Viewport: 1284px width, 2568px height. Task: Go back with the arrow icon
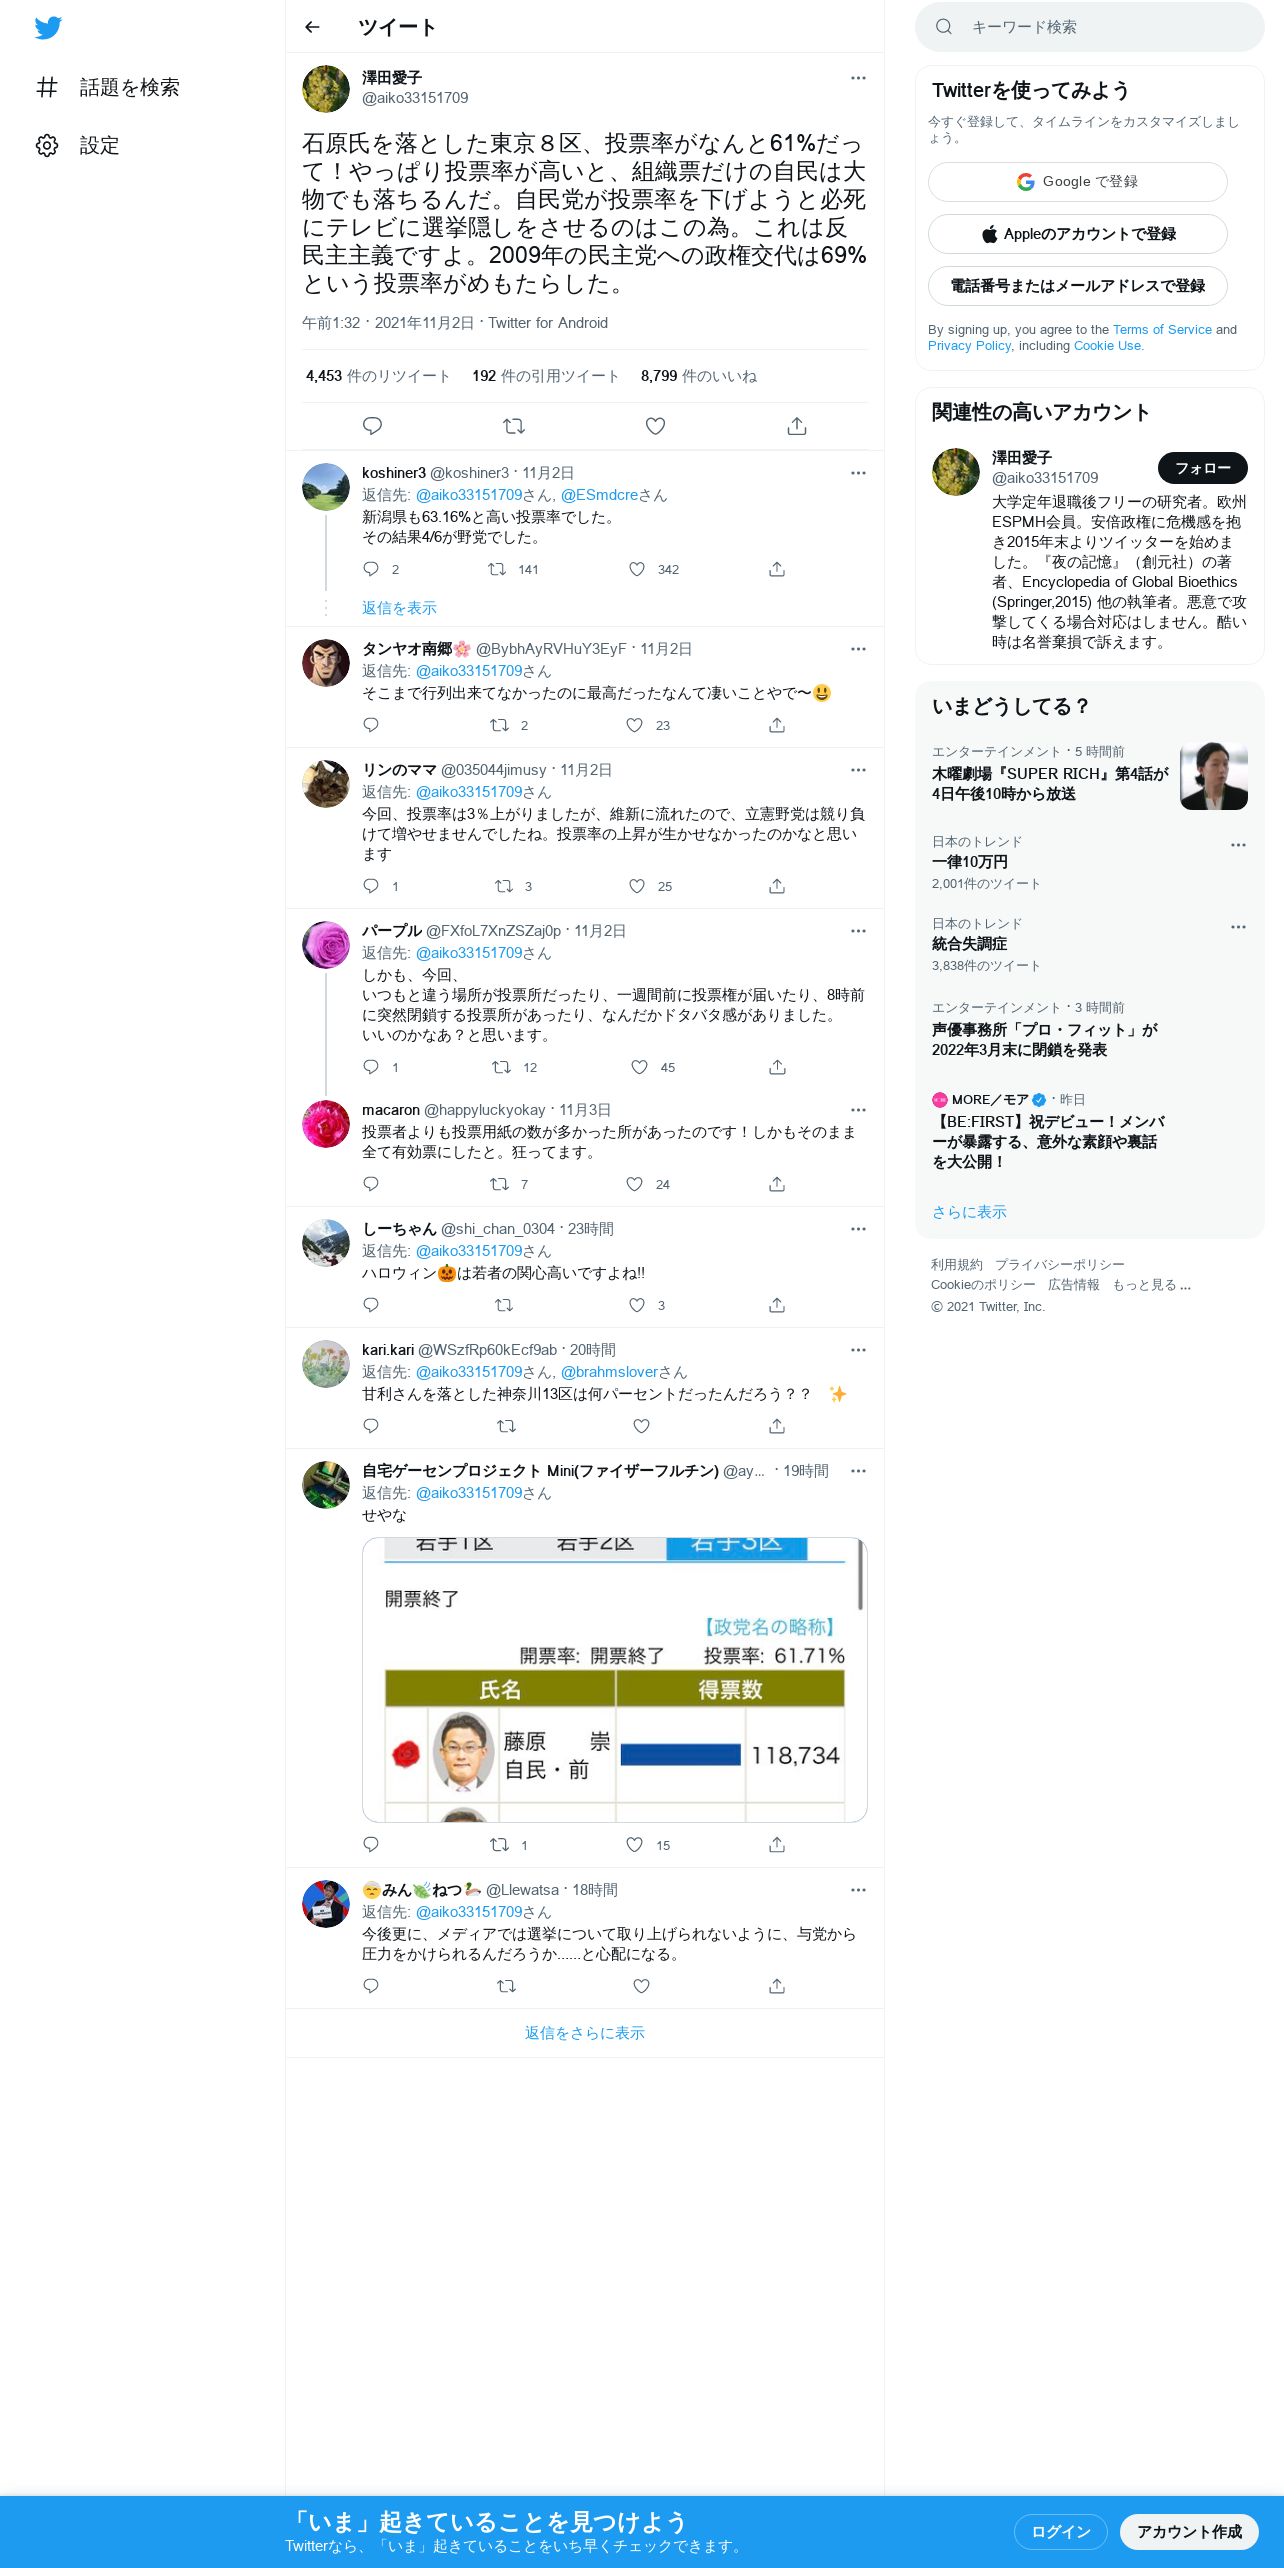tap(312, 27)
